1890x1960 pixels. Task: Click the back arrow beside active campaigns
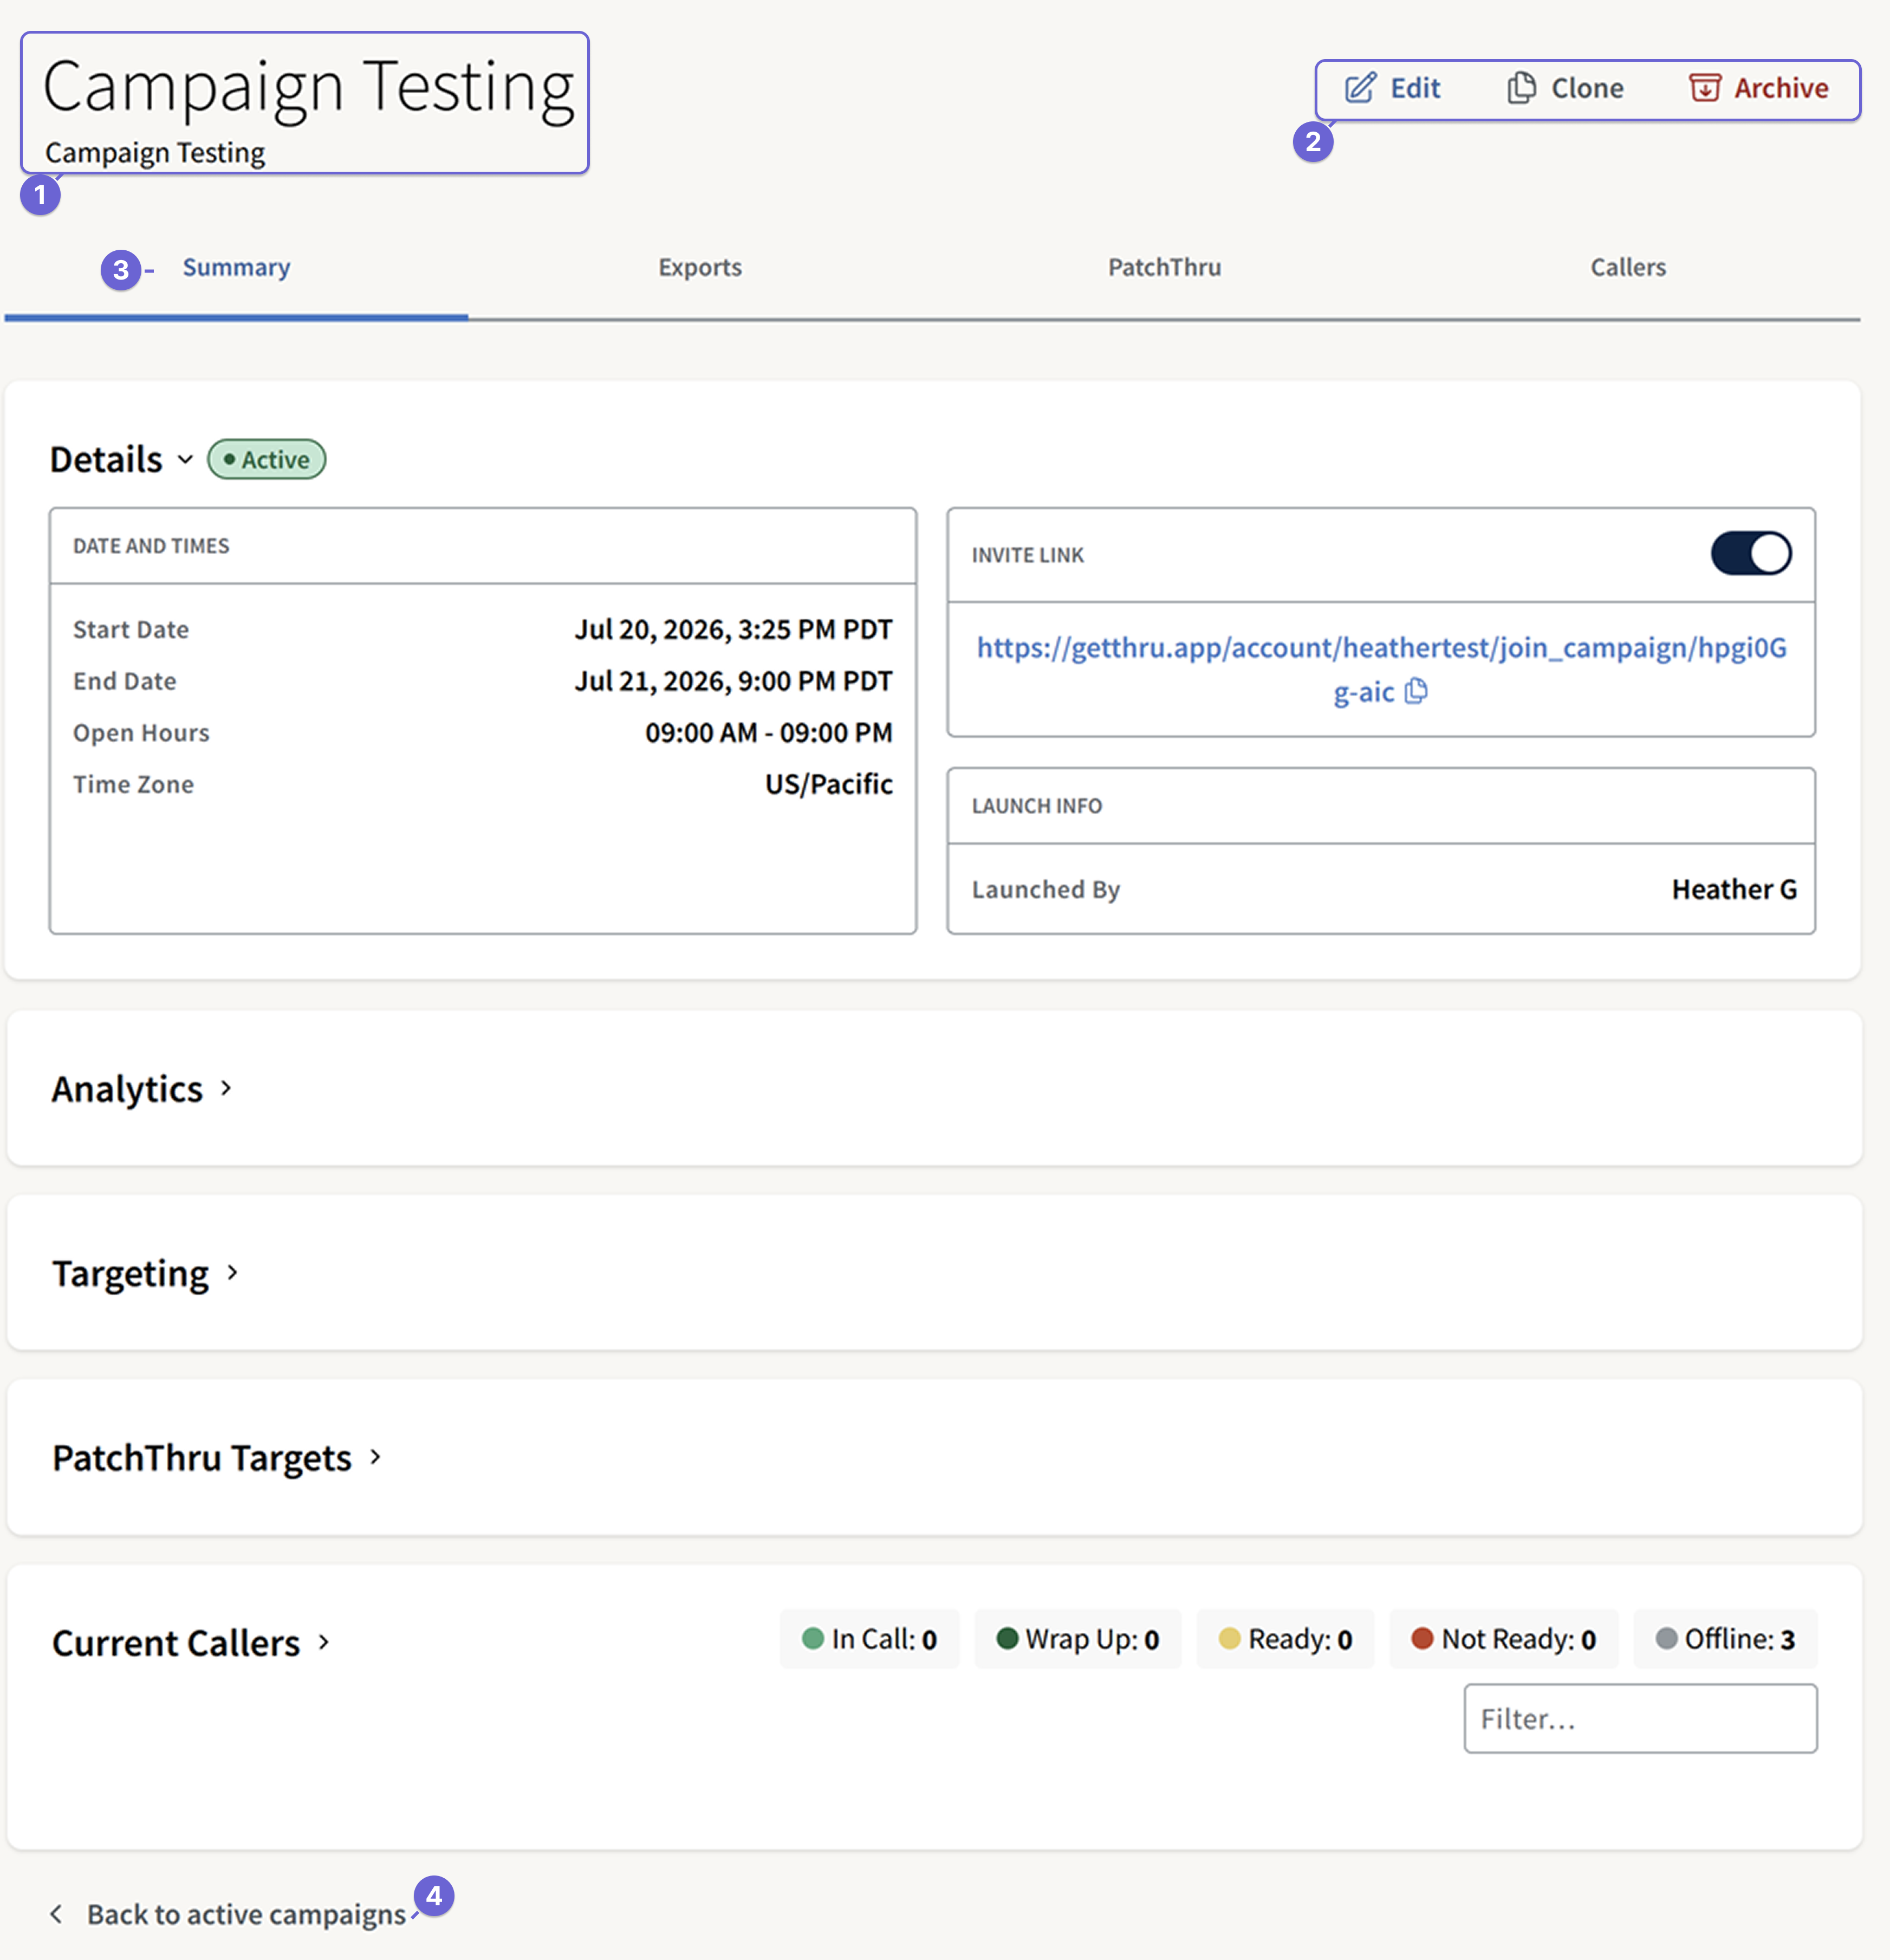pos(56,1913)
